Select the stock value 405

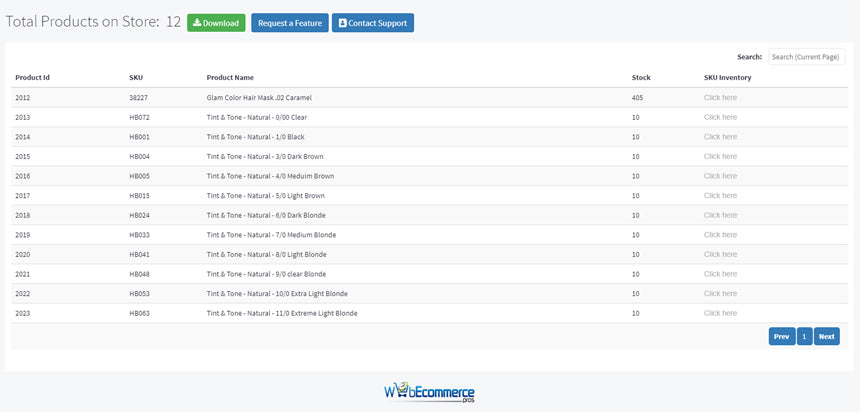(637, 98)
